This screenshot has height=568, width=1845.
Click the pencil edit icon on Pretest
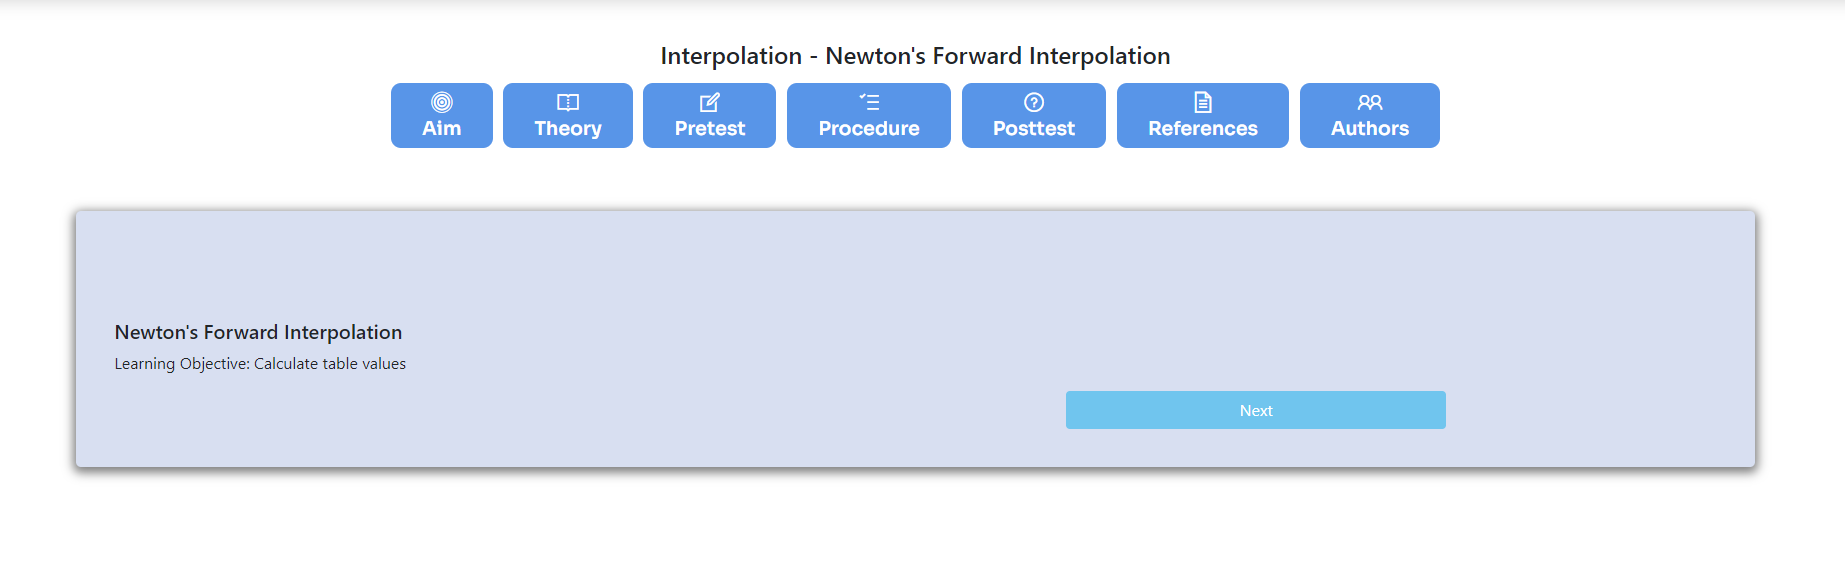(x=710, y=102)
